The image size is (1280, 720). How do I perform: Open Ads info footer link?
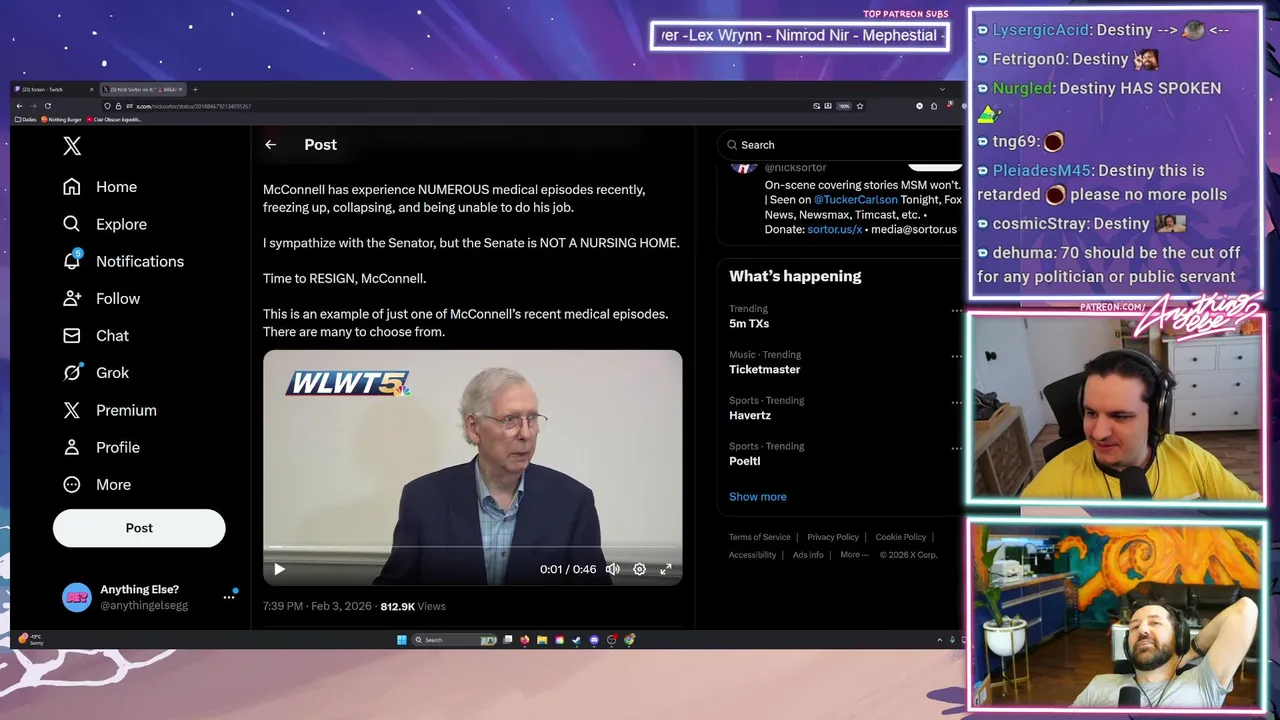[808, 555]
